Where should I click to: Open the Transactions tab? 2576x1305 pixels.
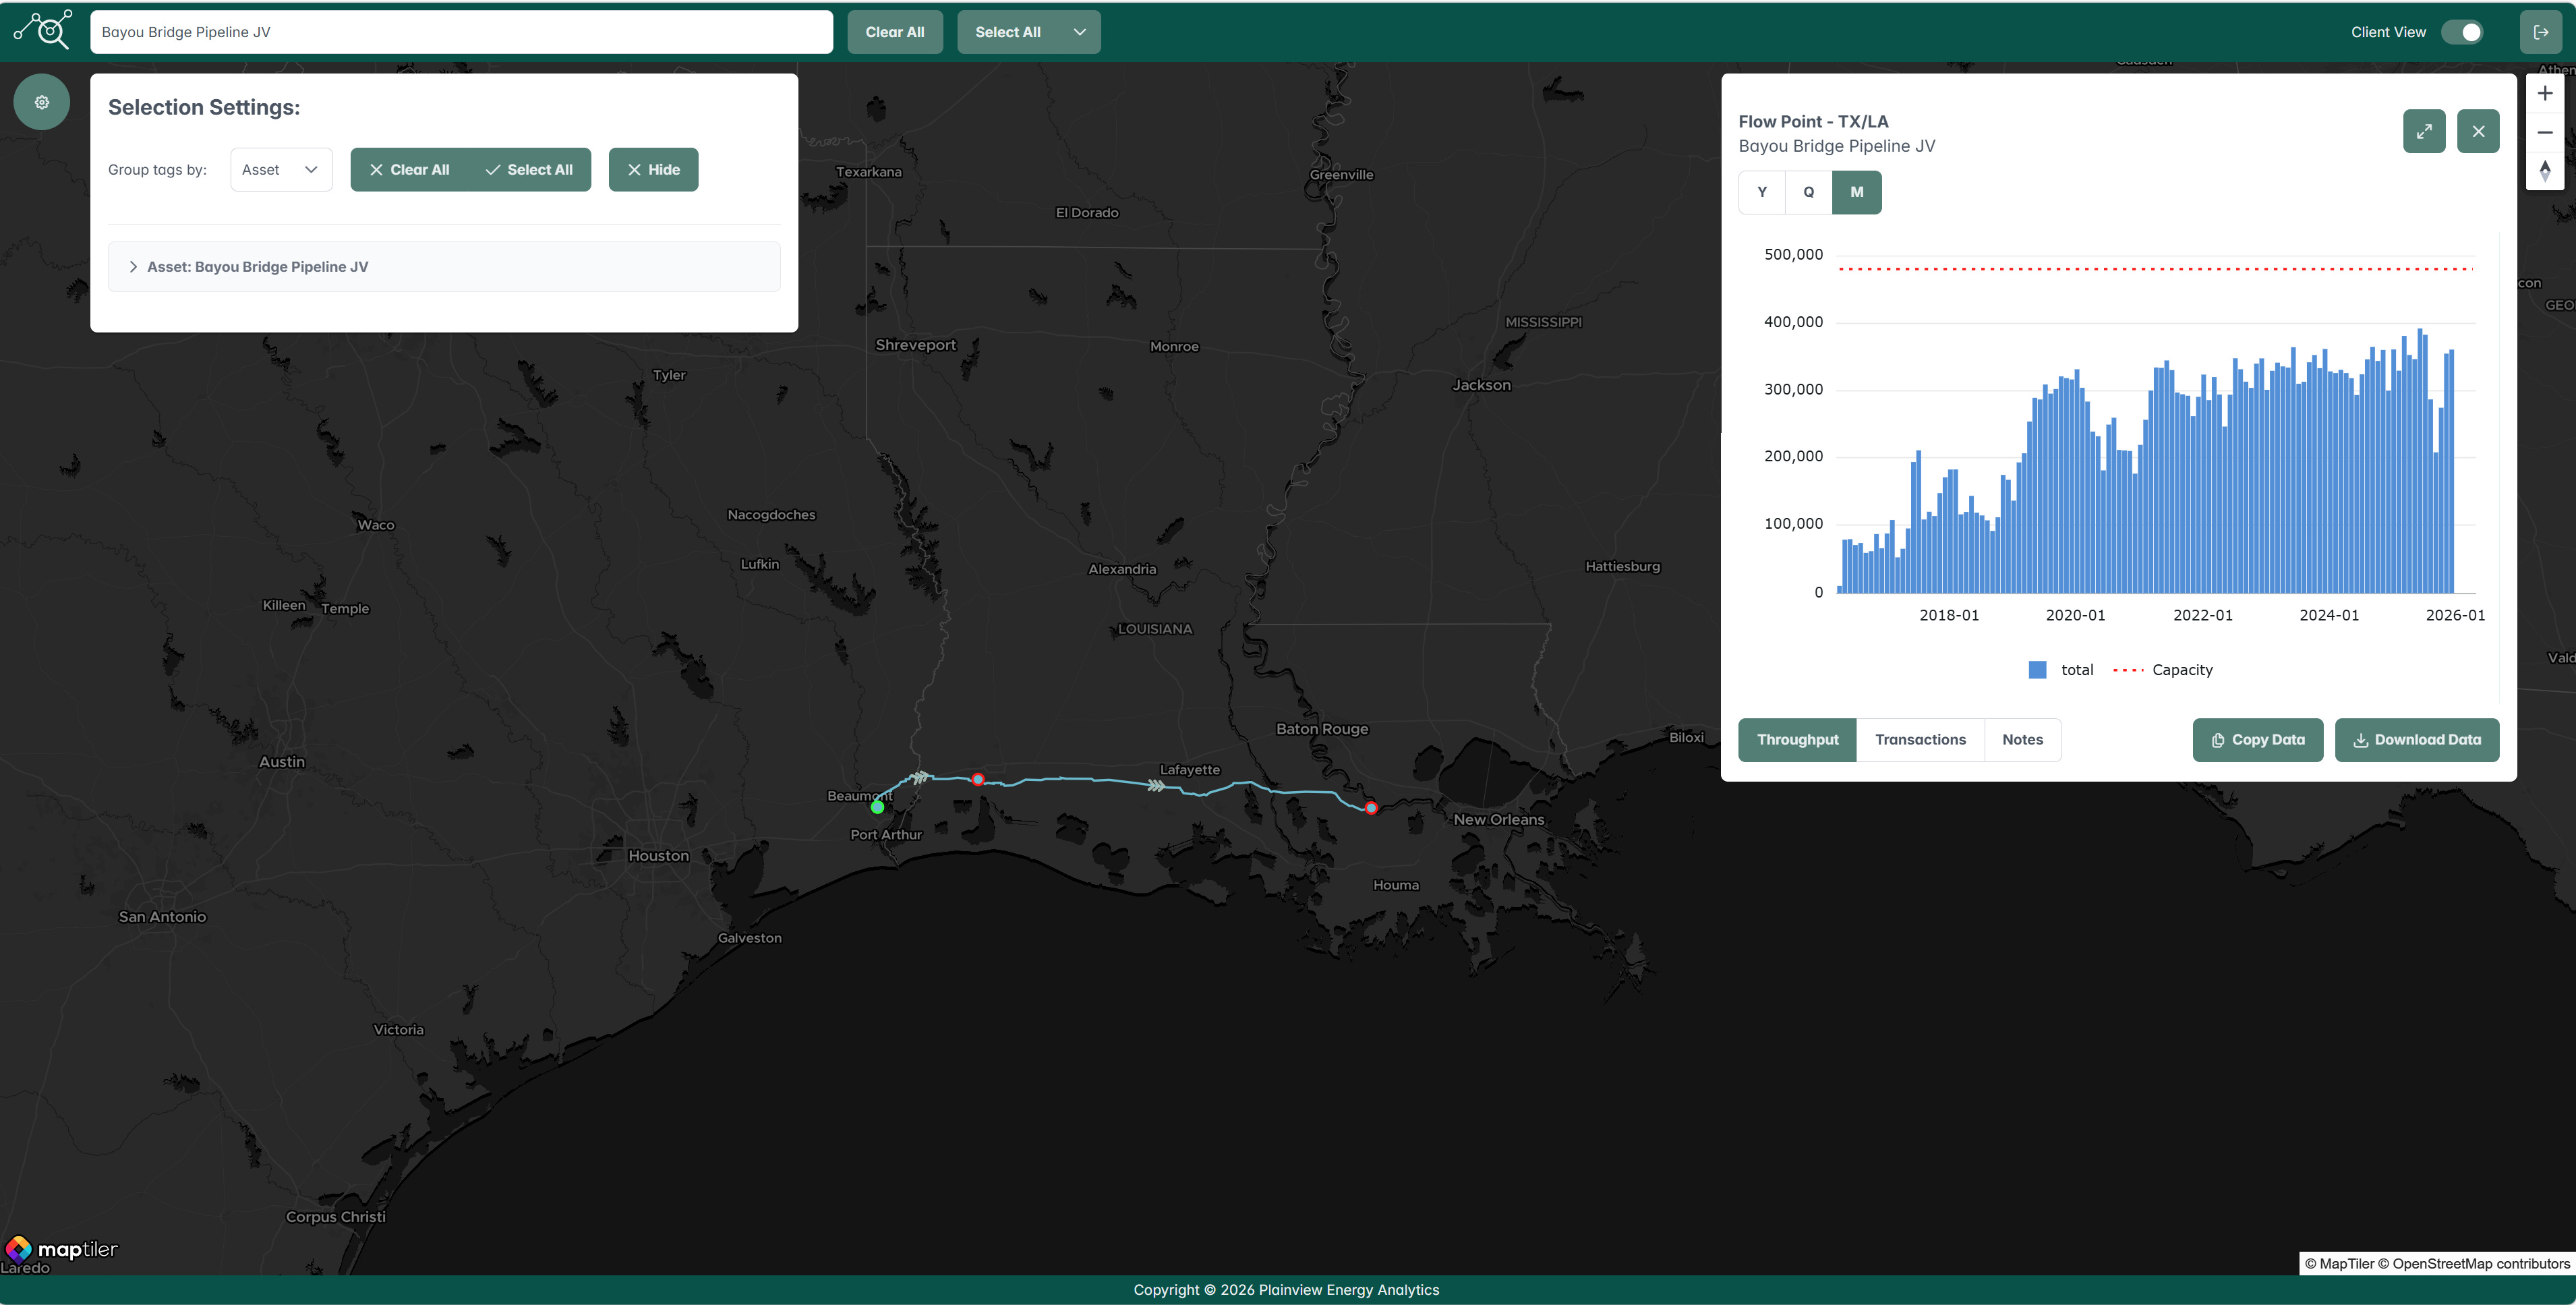pos(1919,740)
